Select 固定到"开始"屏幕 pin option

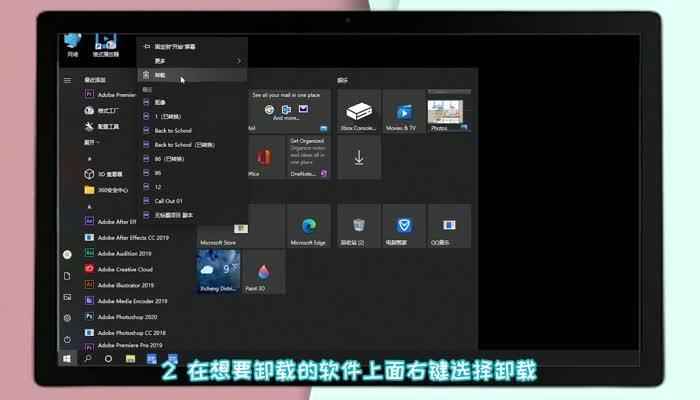[x=192, y=46]
